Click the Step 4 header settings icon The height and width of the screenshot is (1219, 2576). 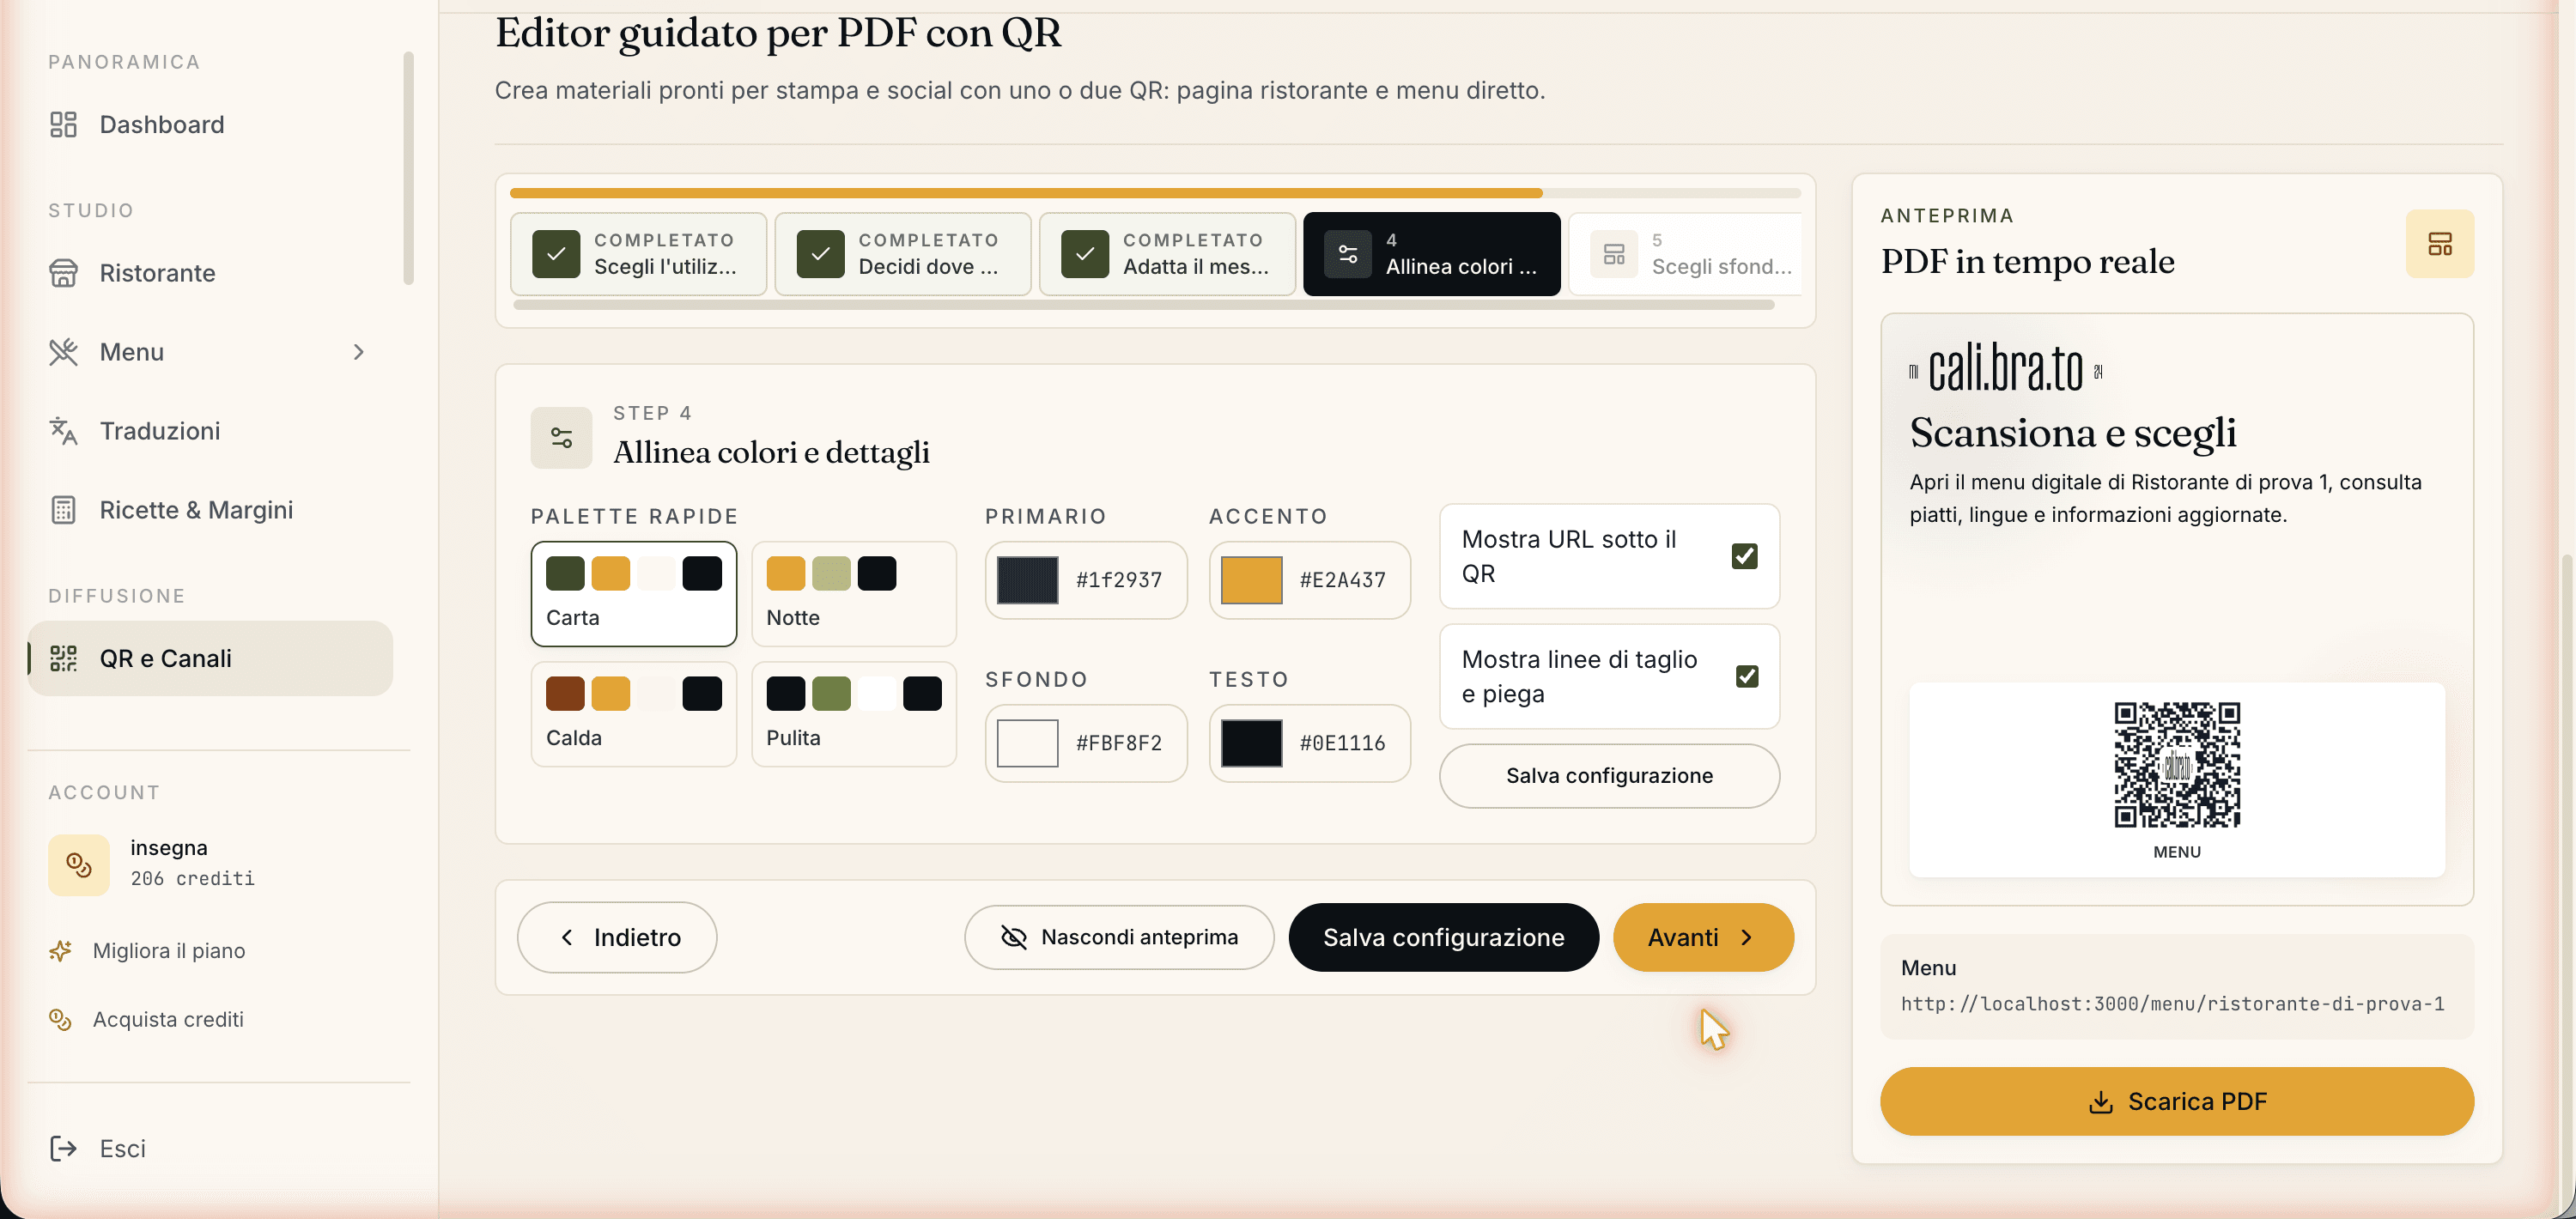pyautogui.click(x=561, y=437)
